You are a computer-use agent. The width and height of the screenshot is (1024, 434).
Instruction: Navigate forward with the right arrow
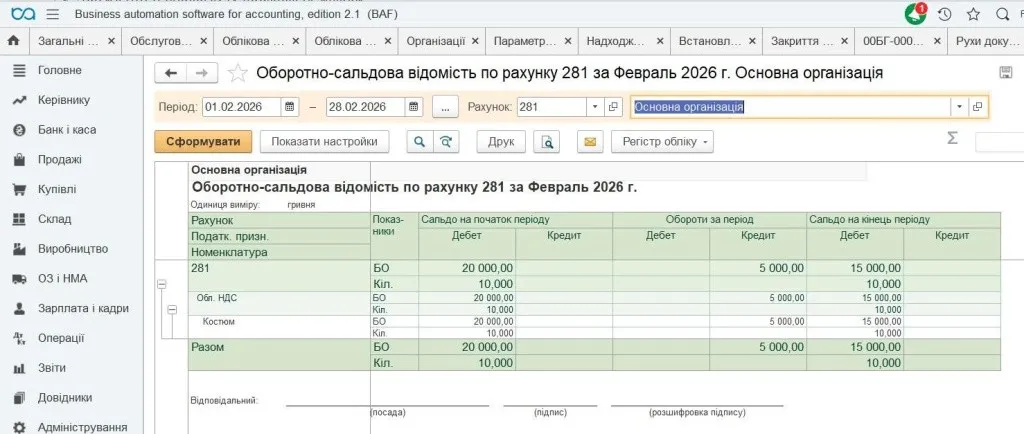(202, 73)
